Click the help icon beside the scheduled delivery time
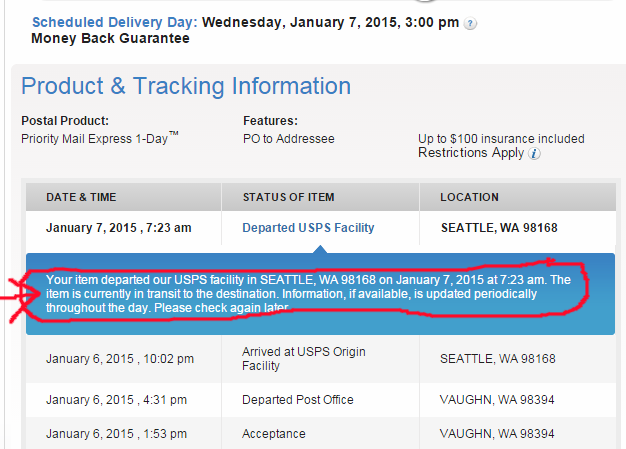Image resolution: width=626 pixels, height=449 pixels. coord(471,22)
